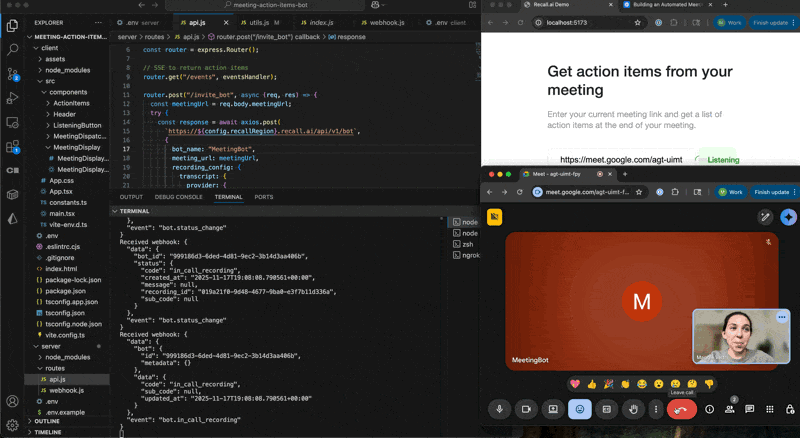Open the Remote Explorer view in the activity bar
This screenshot has height=438, width=800.
(x=12, y=123)
